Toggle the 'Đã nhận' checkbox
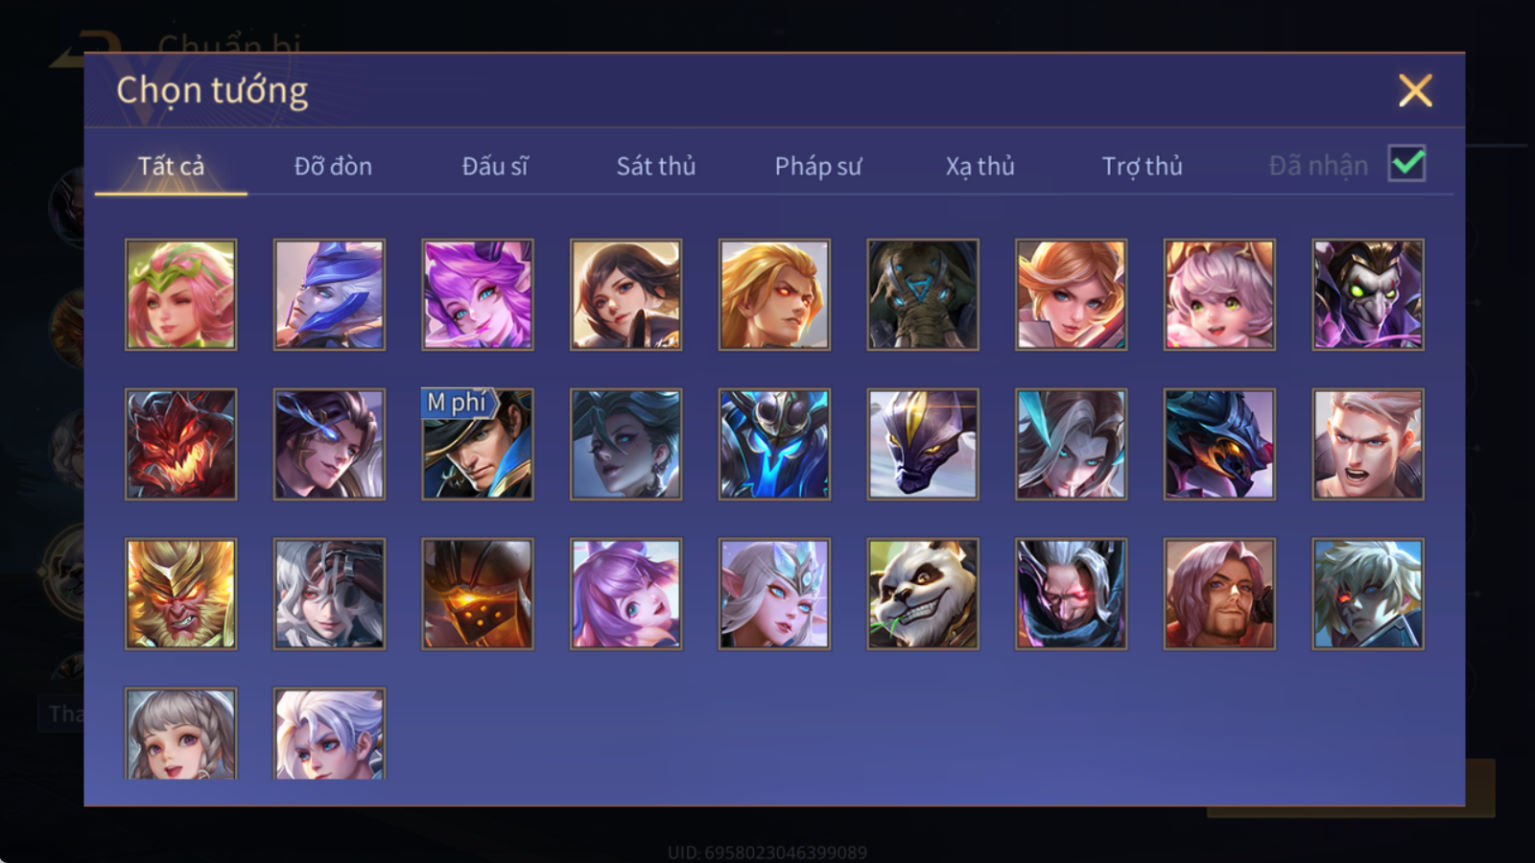1535x863 pixels. pyautogui.click(x=1406, y=164)
